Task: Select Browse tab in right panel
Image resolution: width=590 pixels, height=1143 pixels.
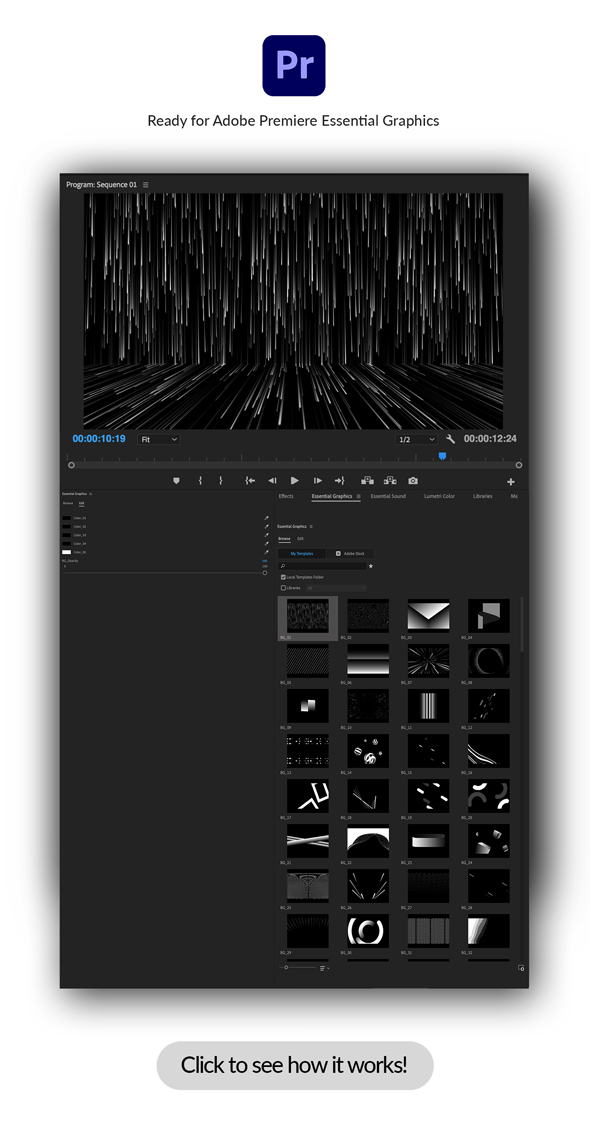Action: click(x=284, y=539)
